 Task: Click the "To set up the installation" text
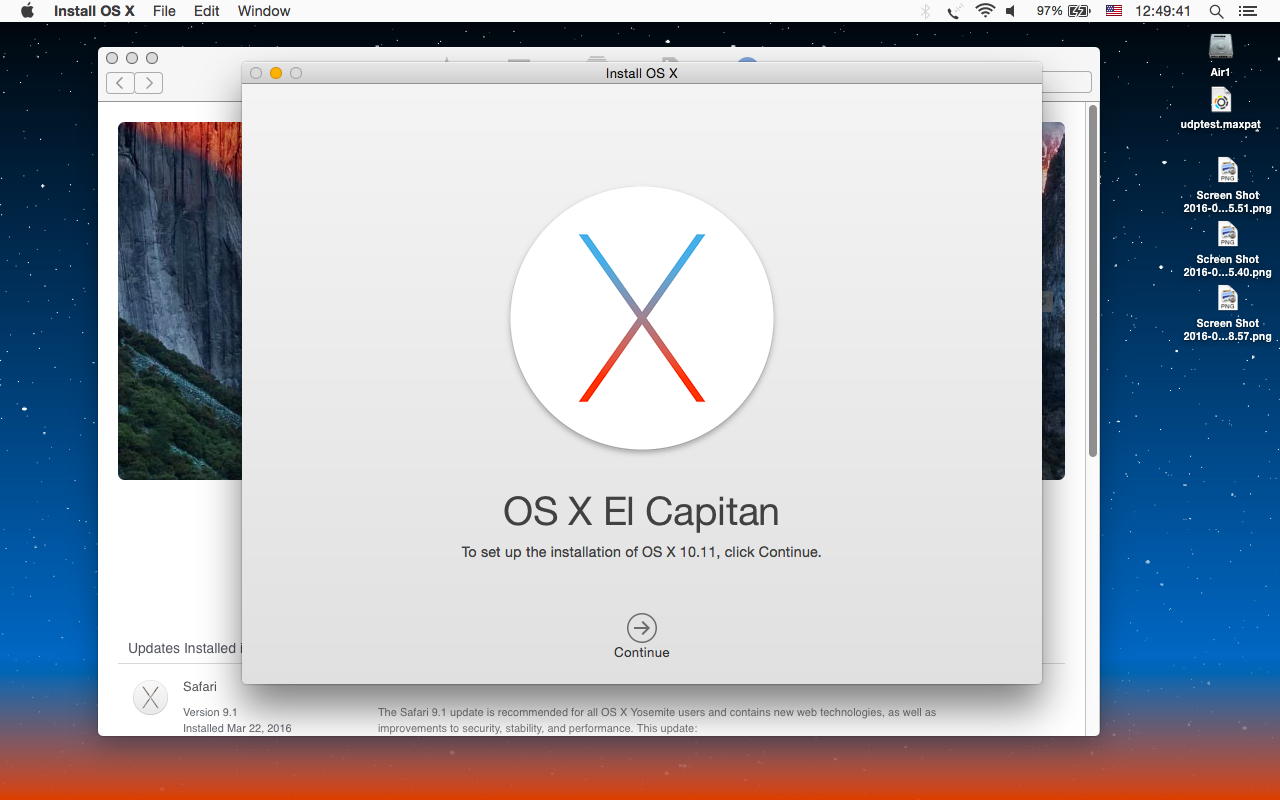(641, 552)
